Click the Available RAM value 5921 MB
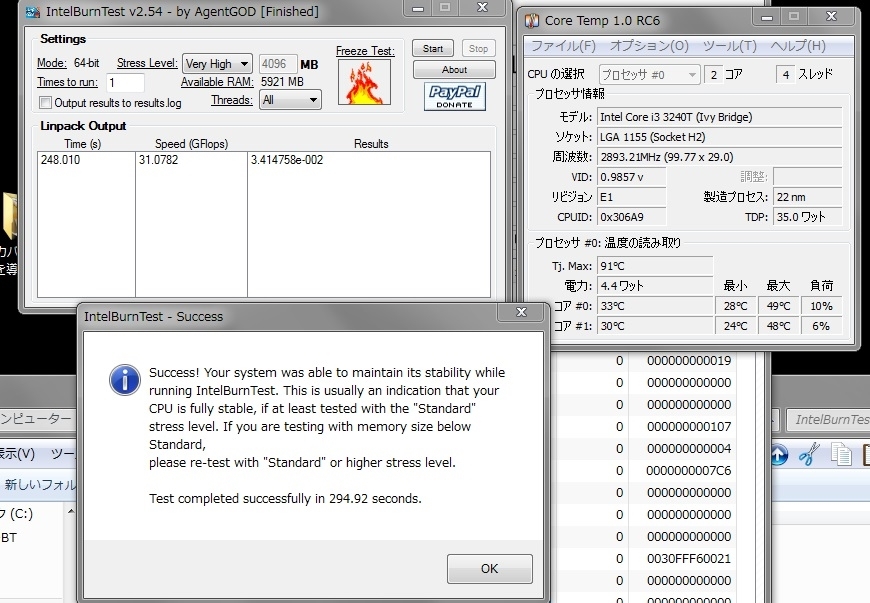The height and width of the screenshot is (603, 870). click(x=282, y=82)
